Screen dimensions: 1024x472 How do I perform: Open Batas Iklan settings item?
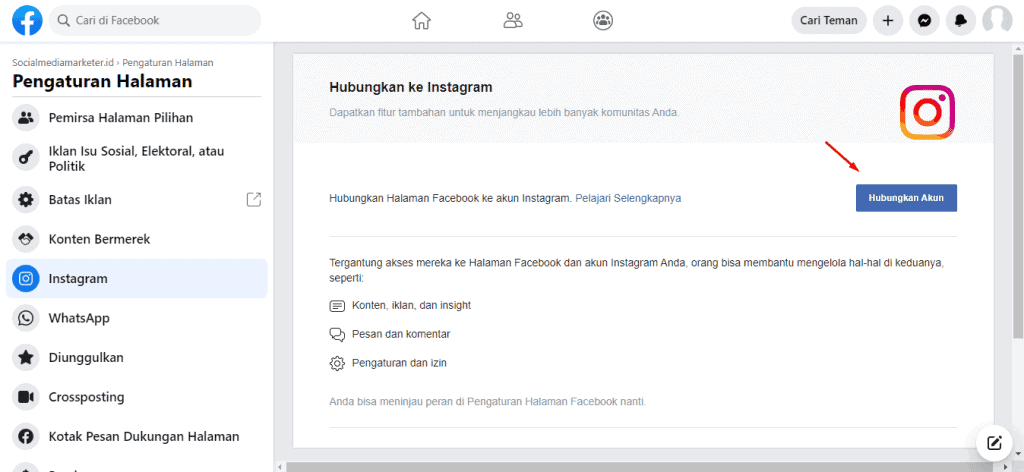[136, 200]
